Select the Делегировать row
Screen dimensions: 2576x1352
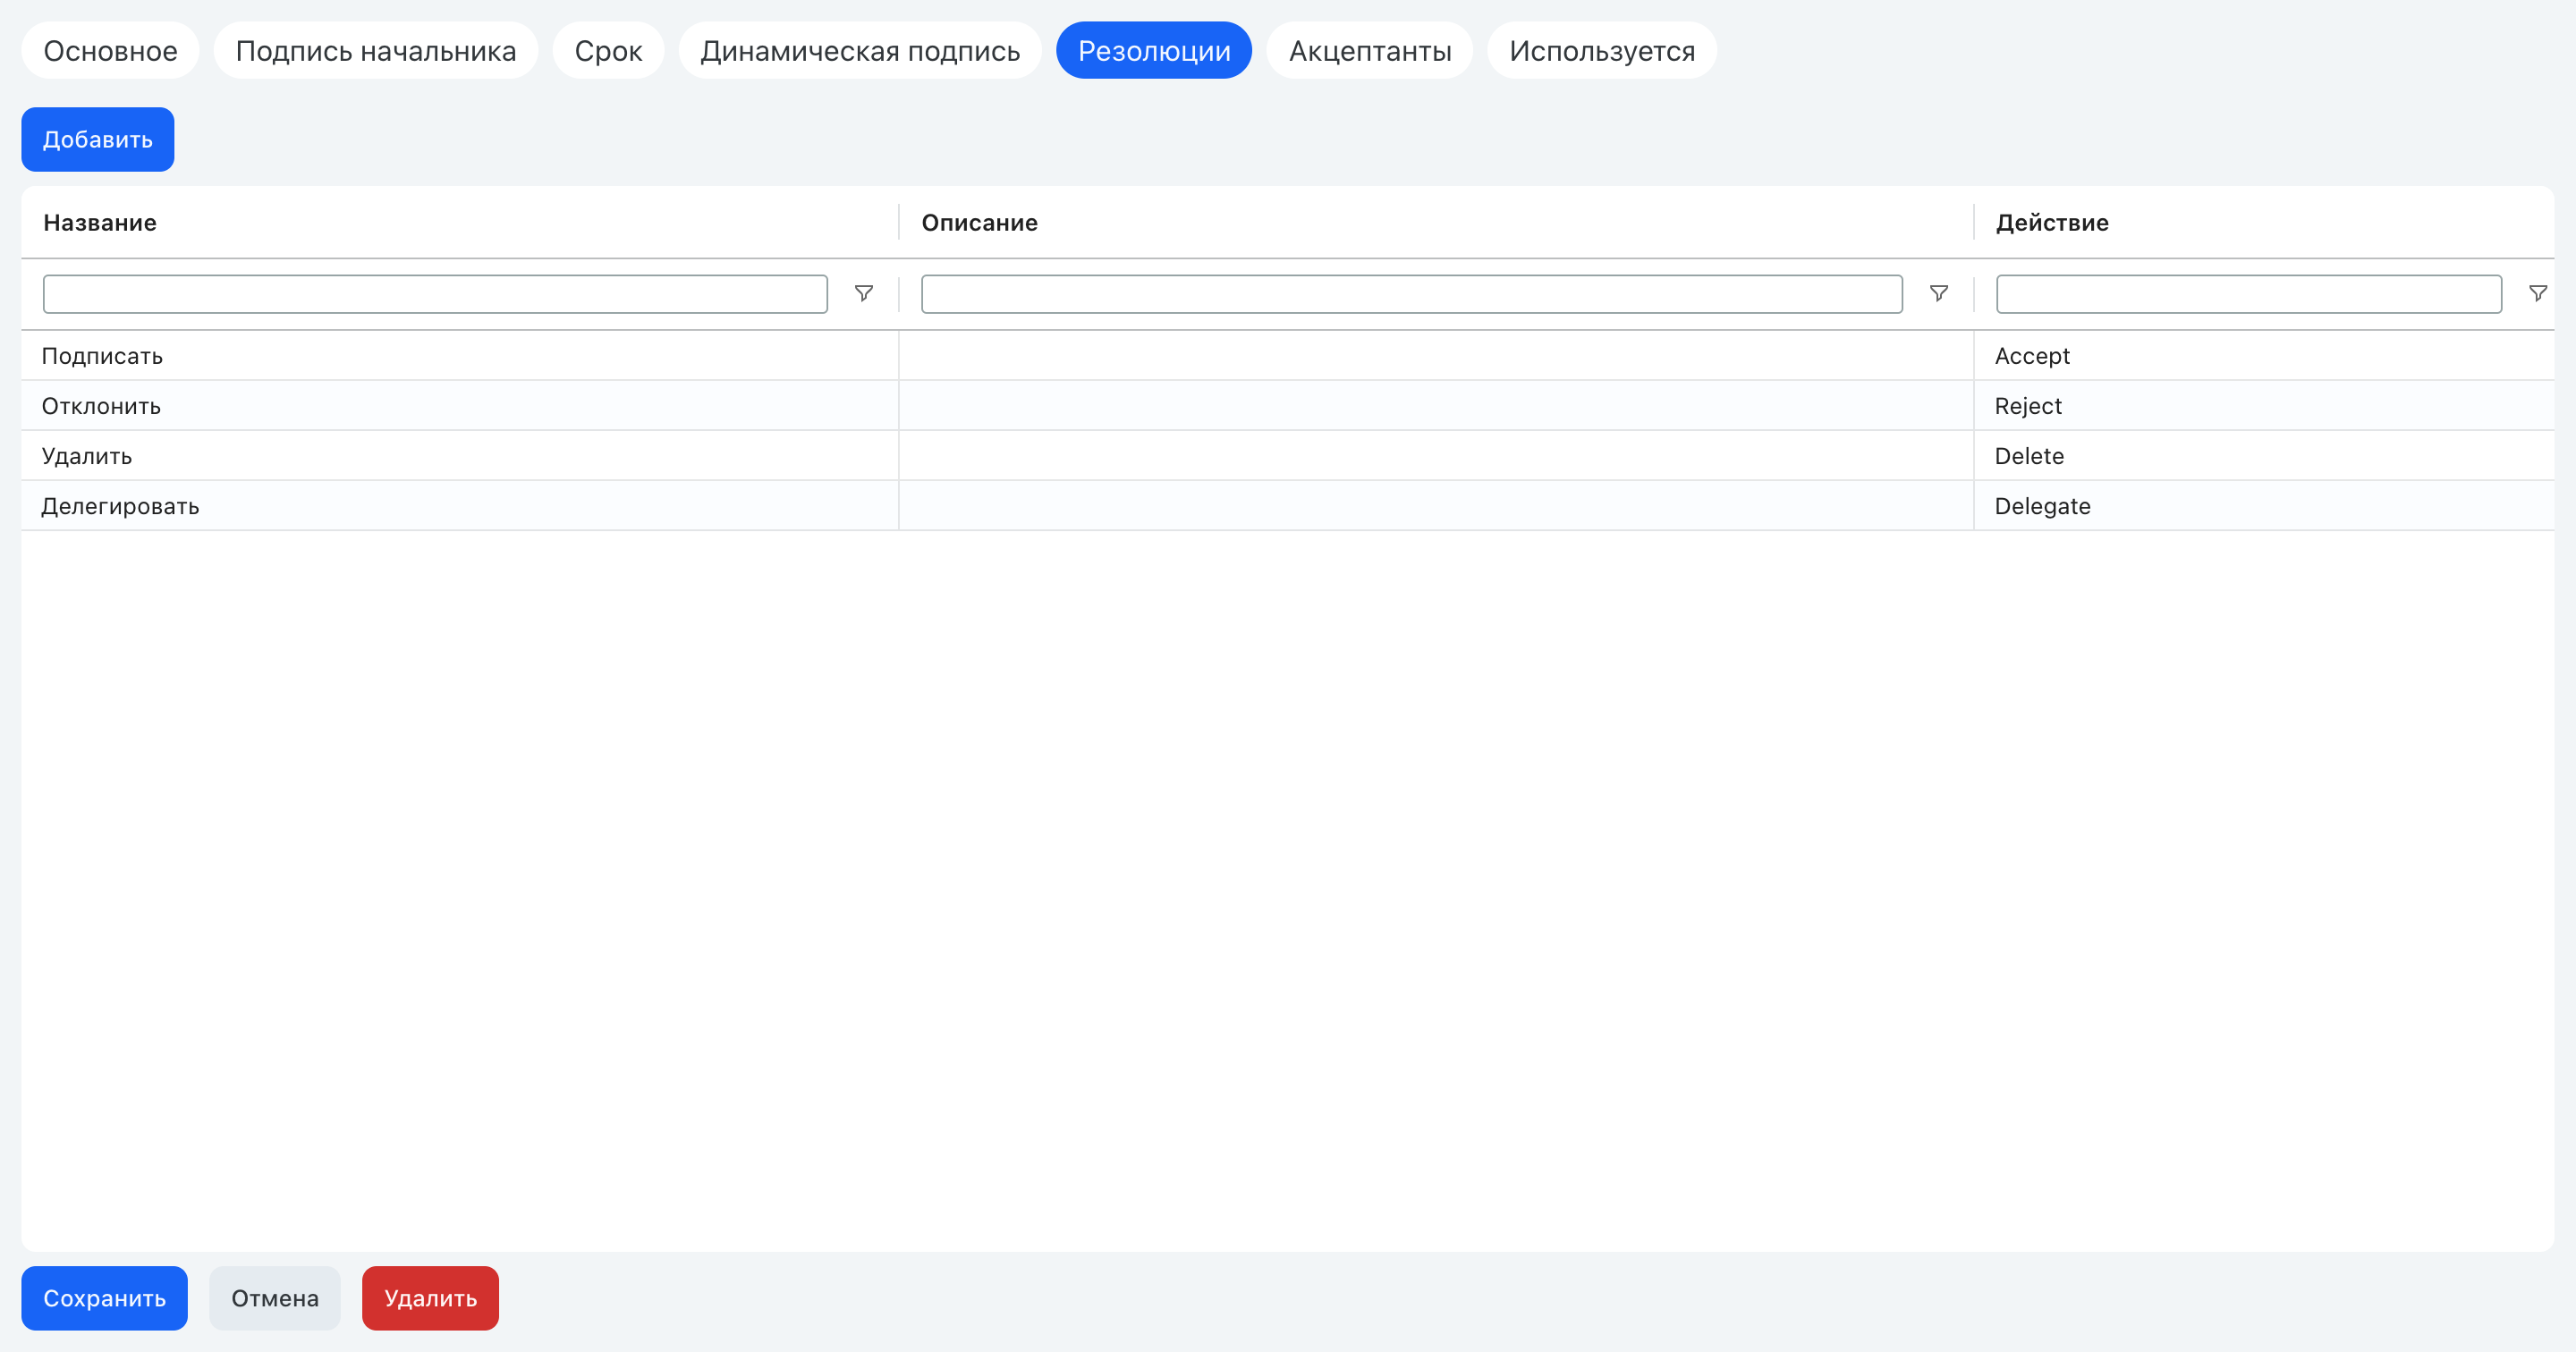(1287, 506)
